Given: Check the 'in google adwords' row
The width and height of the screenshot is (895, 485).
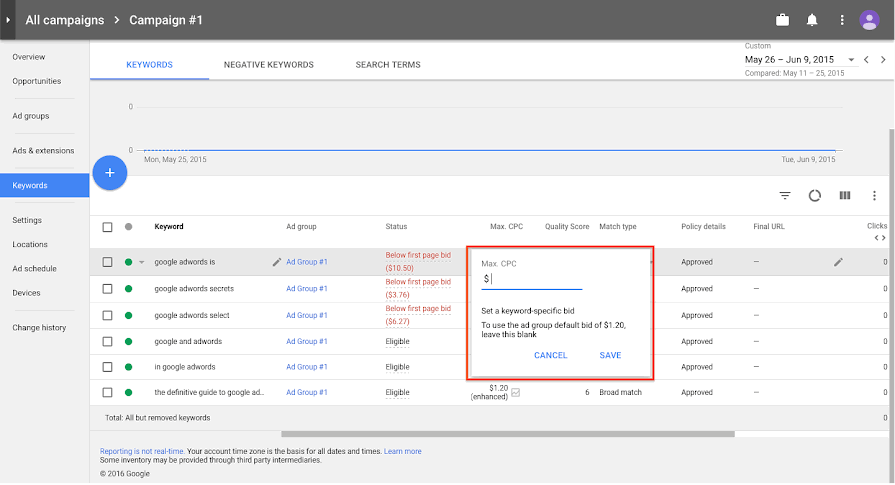Looking at the screenshot, I should (x=107, y=367).
